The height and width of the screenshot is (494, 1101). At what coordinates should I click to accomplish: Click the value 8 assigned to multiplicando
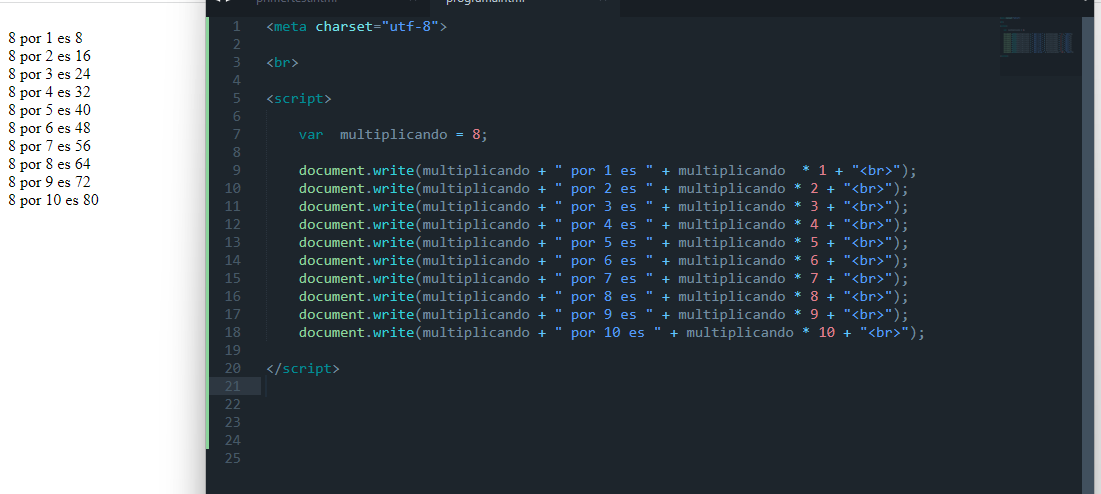(475, 135)
